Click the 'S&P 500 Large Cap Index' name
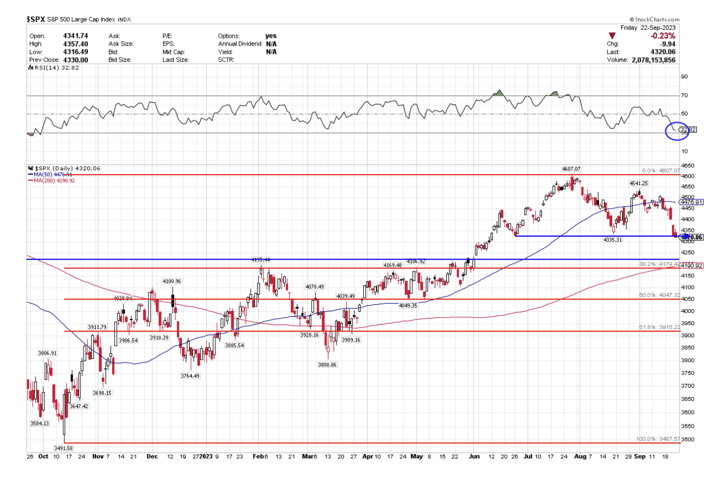The width and height of the screenshot is (720, 481). [81, 19]
